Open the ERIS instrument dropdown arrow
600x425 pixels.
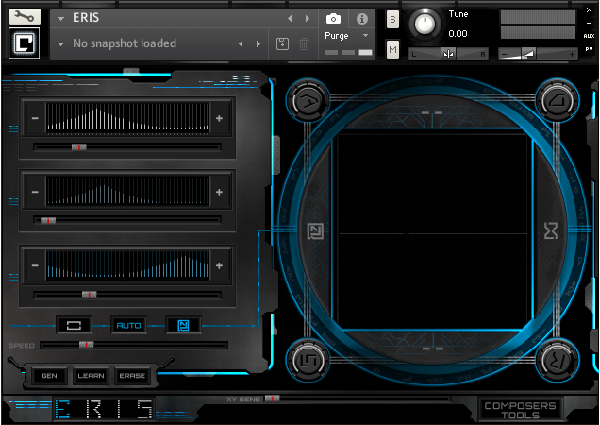(60, 18)
